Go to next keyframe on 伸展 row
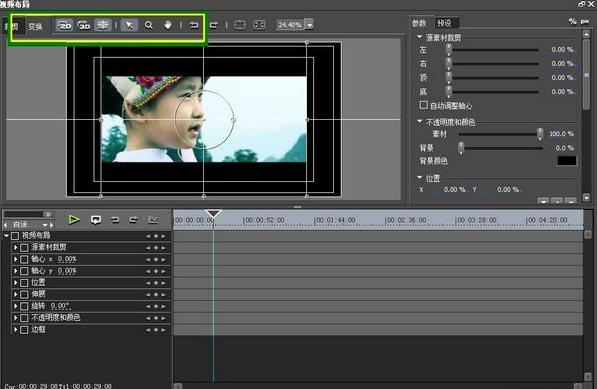Image resolution: width=597 pixels, height=389 pixels. pyautogui.click(x=163, y=295)
